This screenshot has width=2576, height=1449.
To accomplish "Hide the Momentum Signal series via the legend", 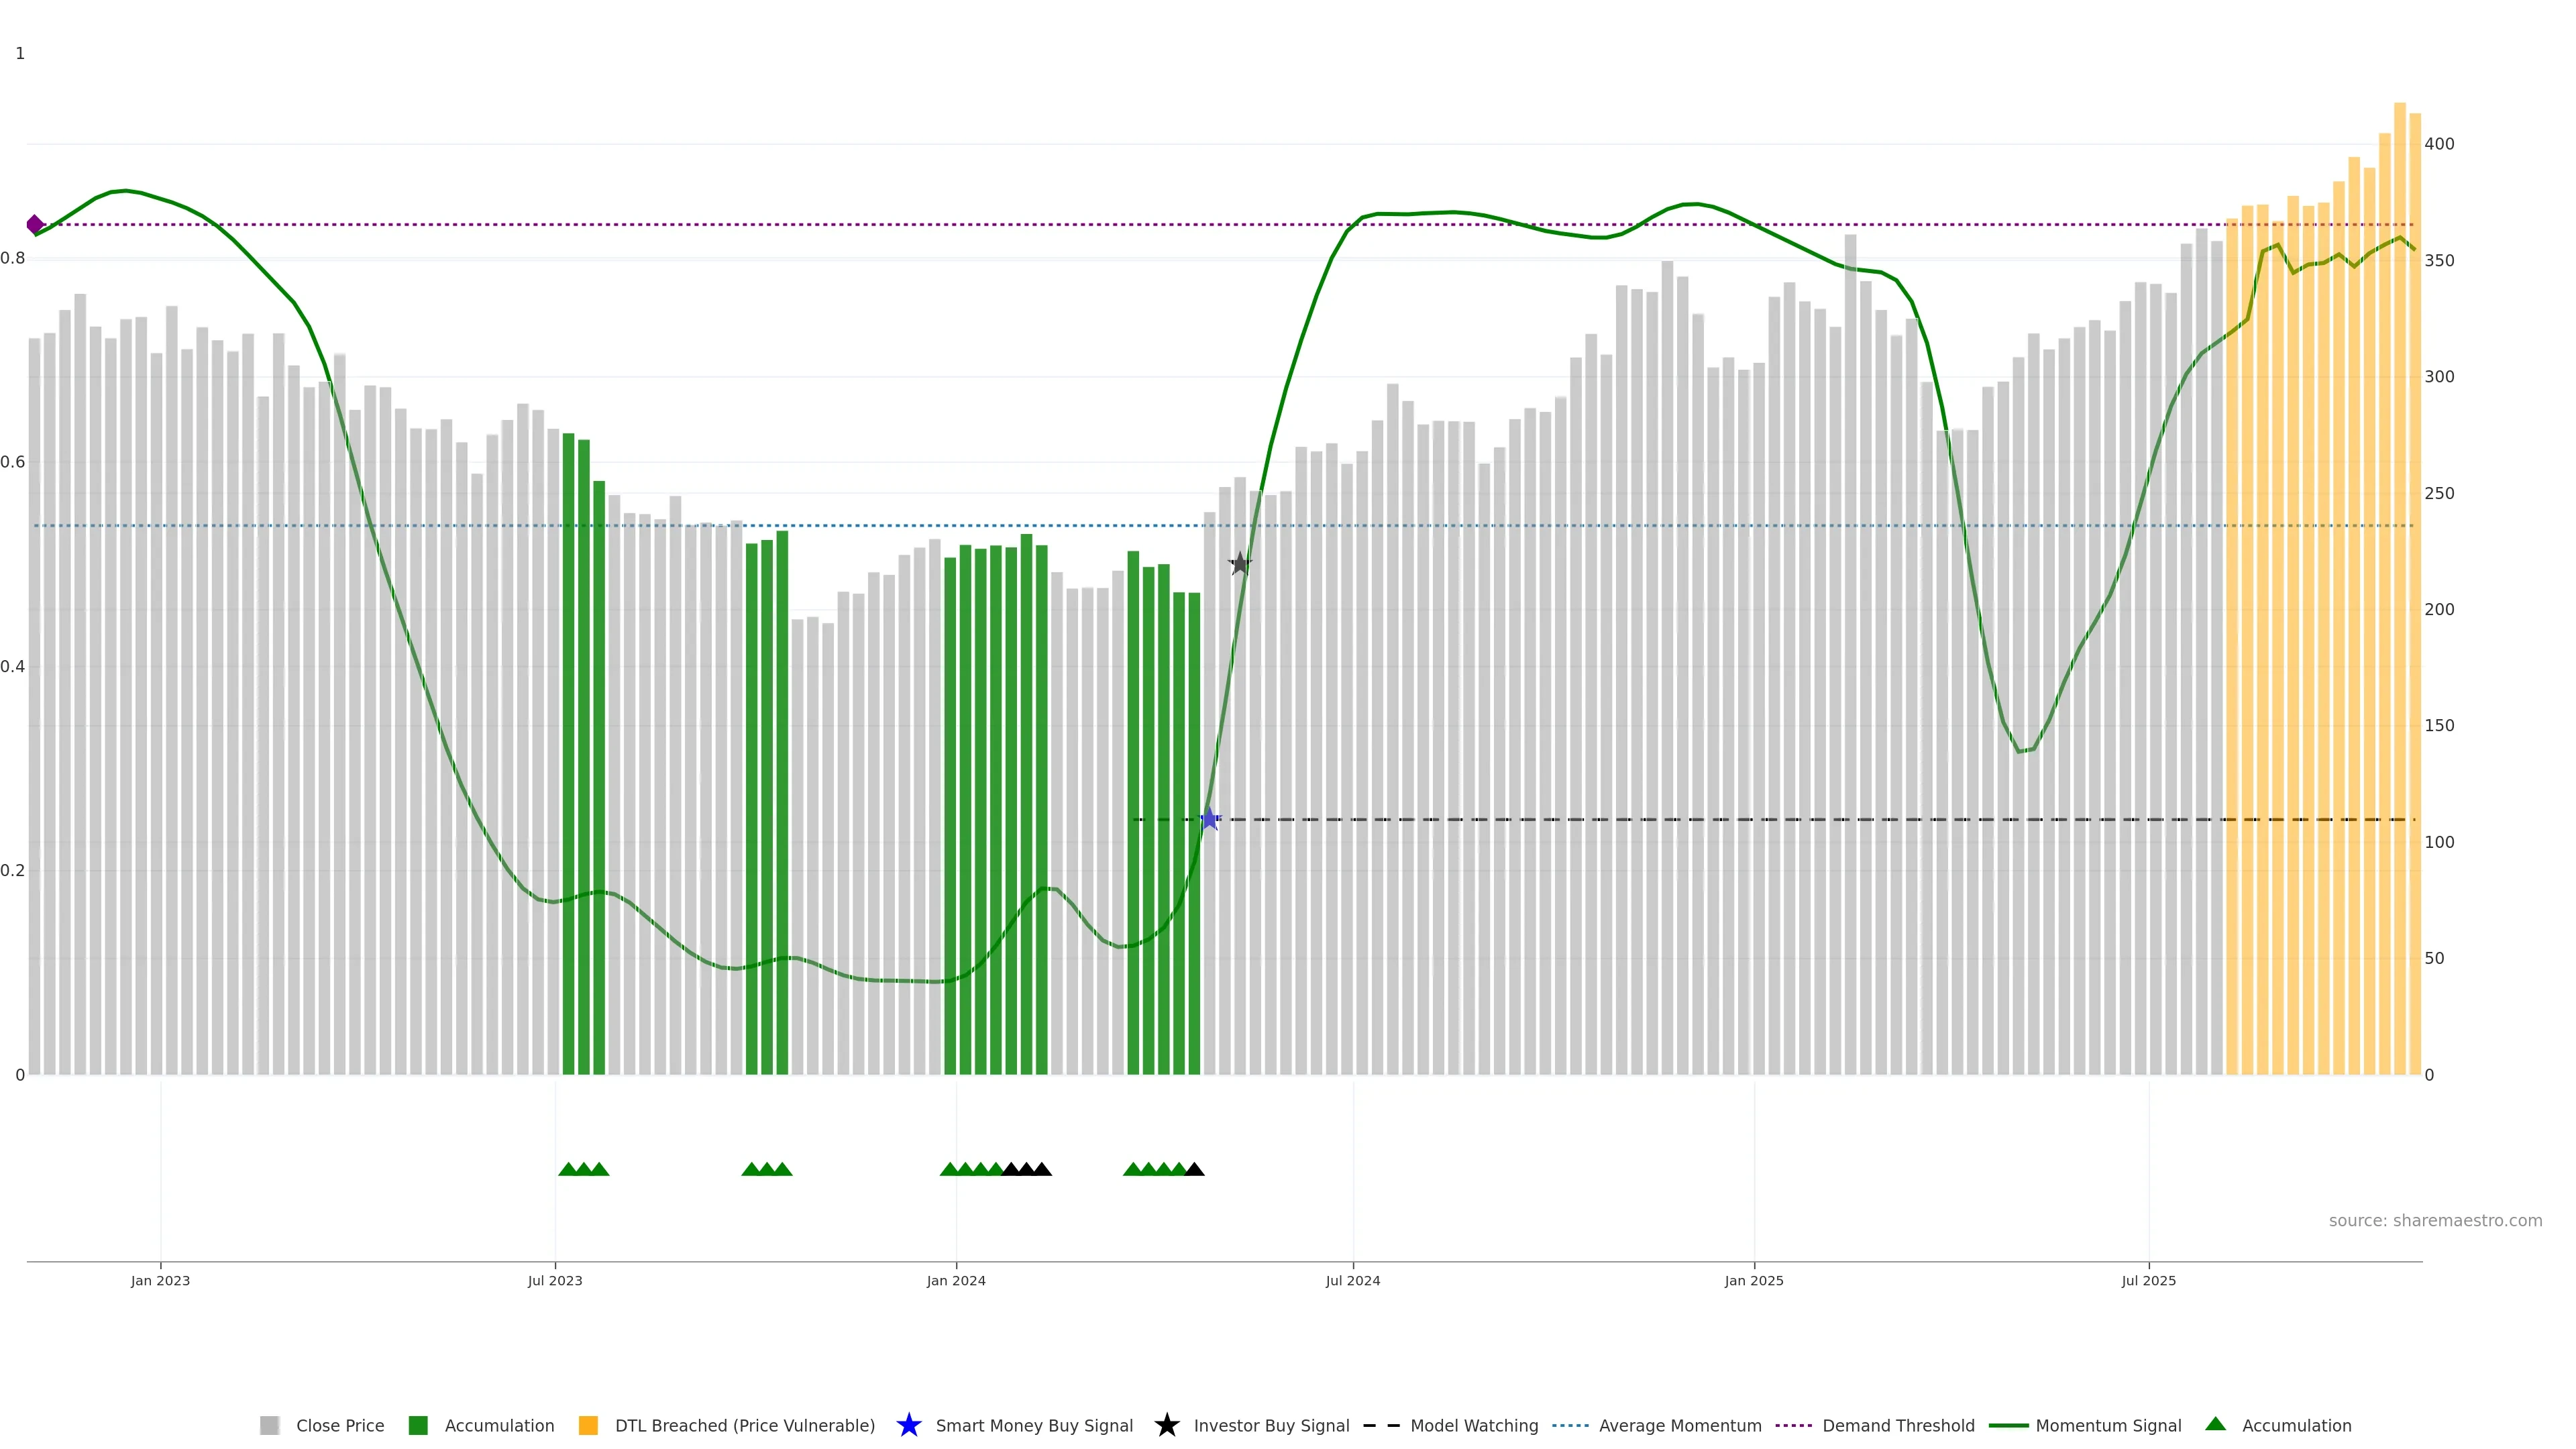I will tap(2107, 1425).
